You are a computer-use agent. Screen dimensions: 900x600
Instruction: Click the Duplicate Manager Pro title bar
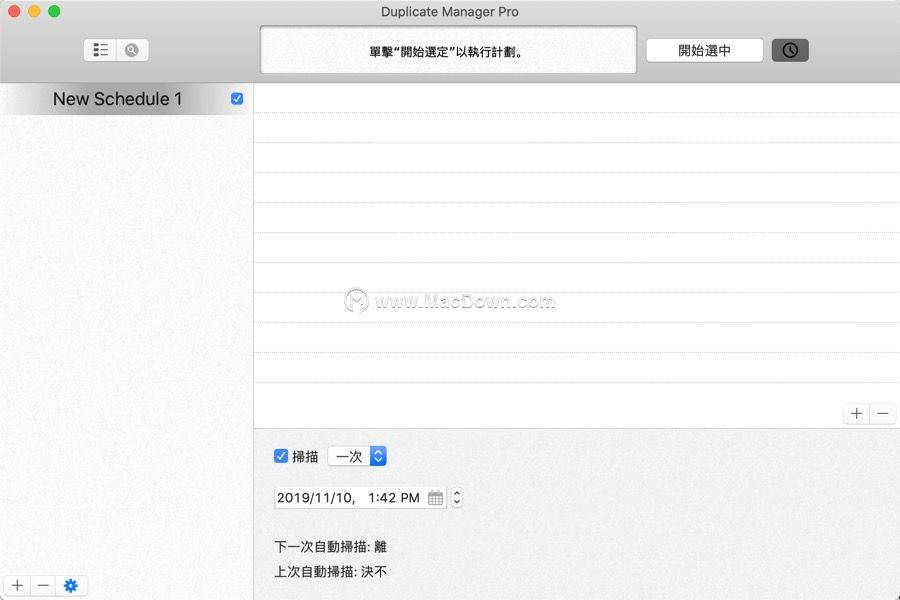(449, 11)
